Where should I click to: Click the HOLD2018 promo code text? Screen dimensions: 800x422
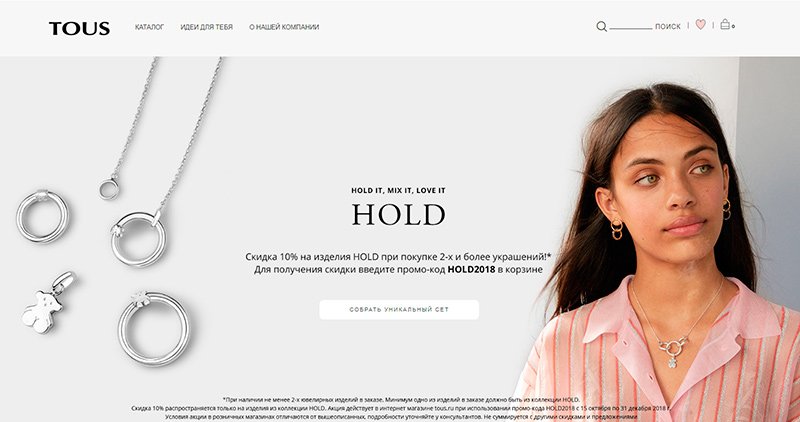pos(471,269)
